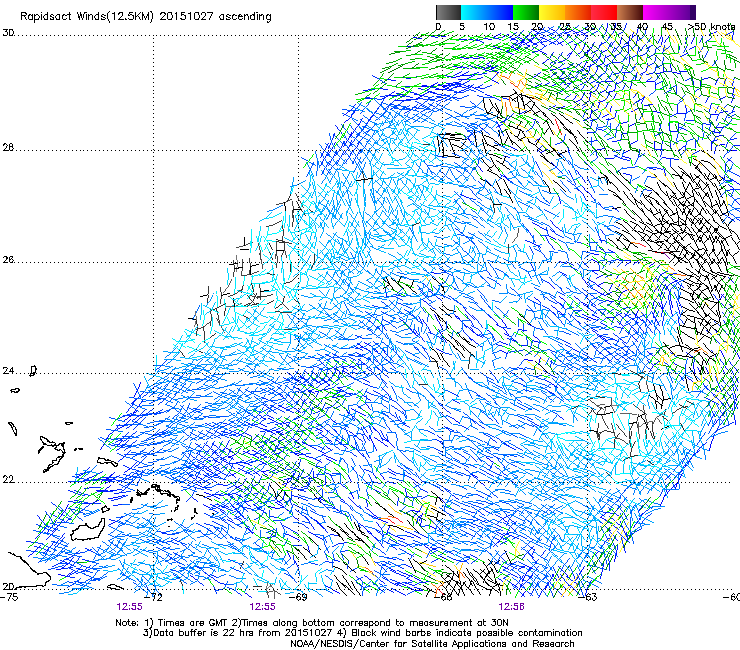
Task: Click the cyan 5 knot legend swatch
Action: coord(473,12)
